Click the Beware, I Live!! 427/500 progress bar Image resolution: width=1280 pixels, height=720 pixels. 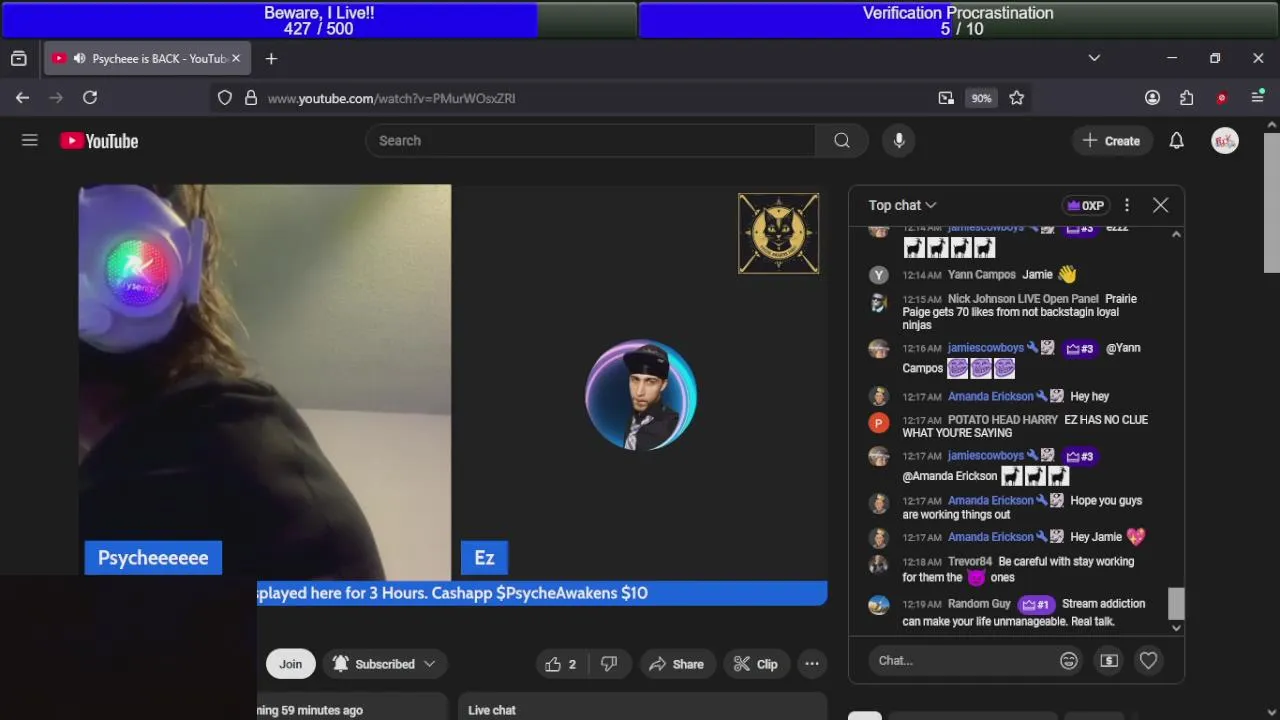pos(318,20)
